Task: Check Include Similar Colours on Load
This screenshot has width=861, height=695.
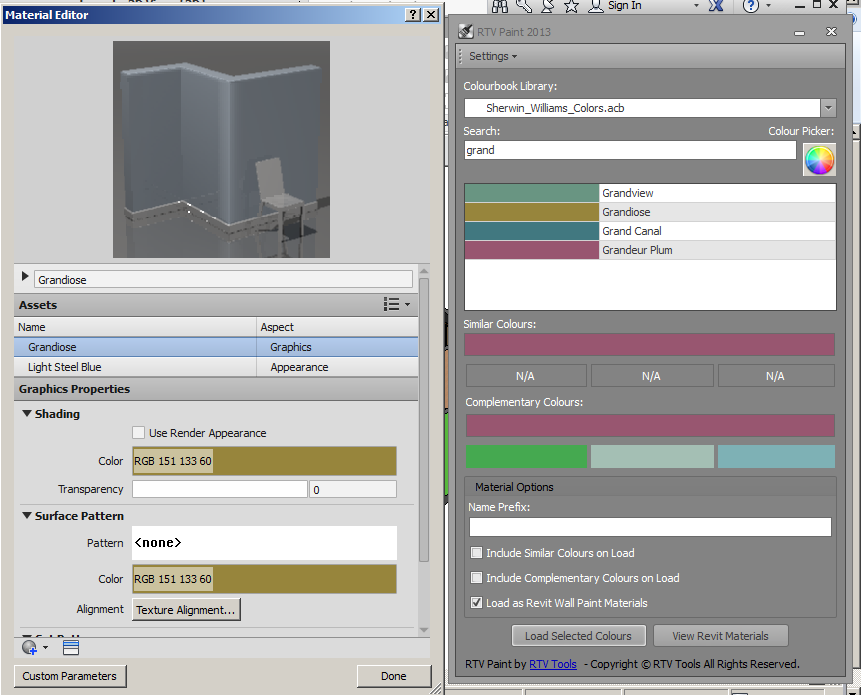Action: [x=477, y=553]
